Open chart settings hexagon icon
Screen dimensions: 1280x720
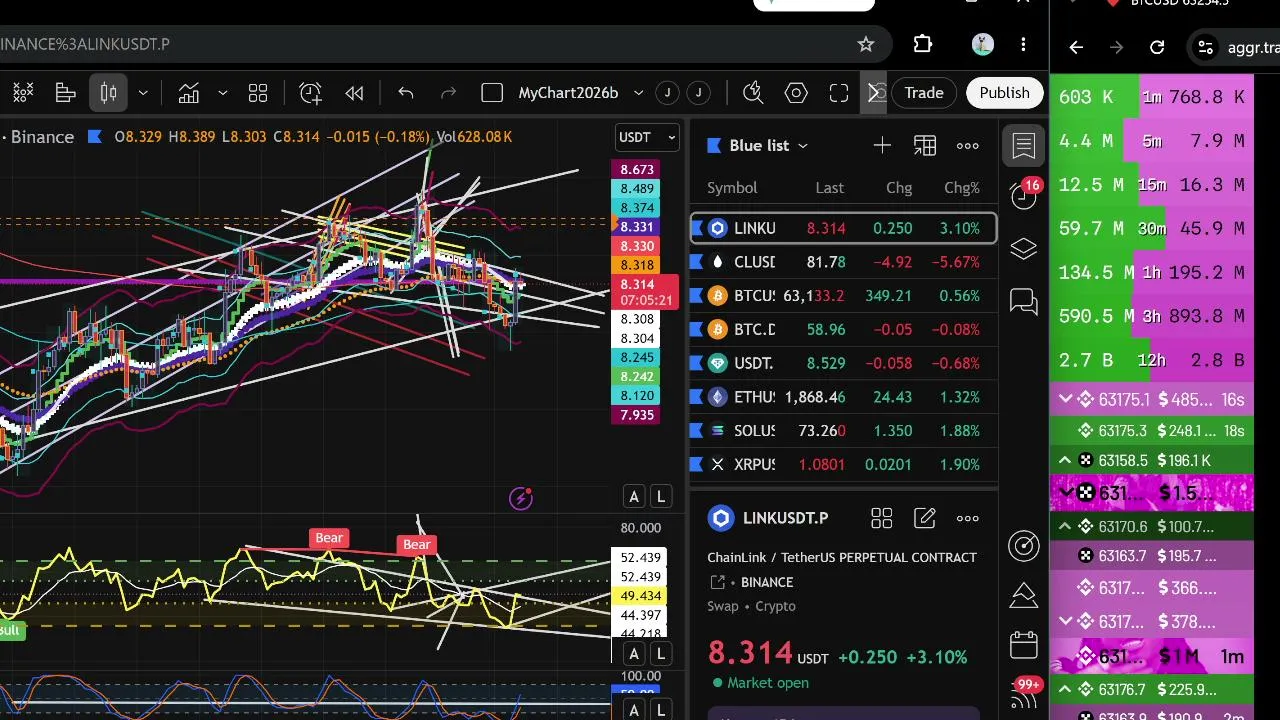(796, 93)
